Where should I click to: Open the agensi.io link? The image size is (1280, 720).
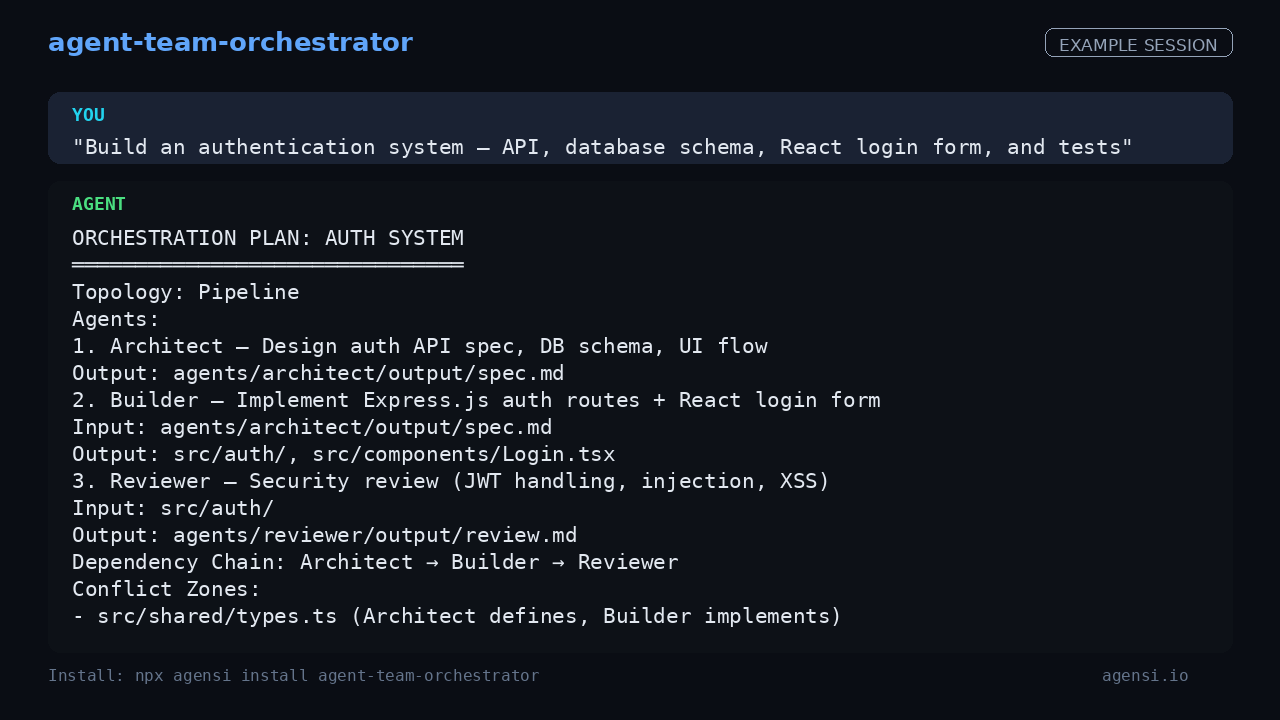[1145, 676]
